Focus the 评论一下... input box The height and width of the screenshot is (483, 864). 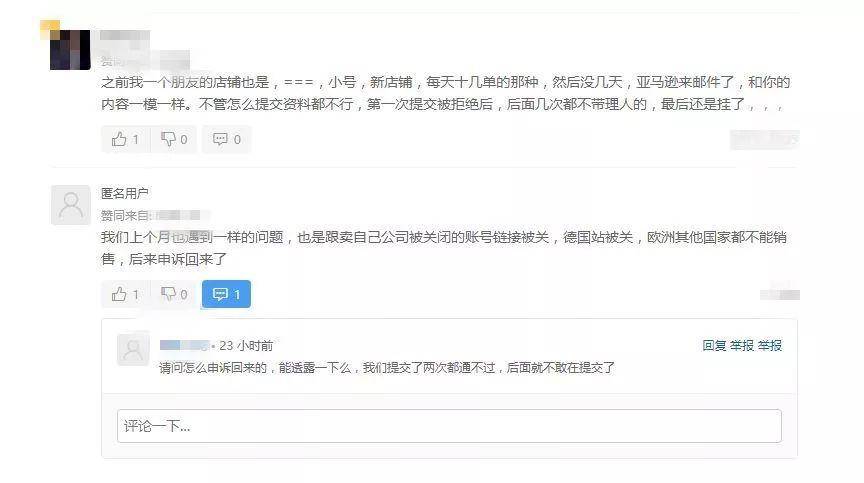(x=449, y=426)
